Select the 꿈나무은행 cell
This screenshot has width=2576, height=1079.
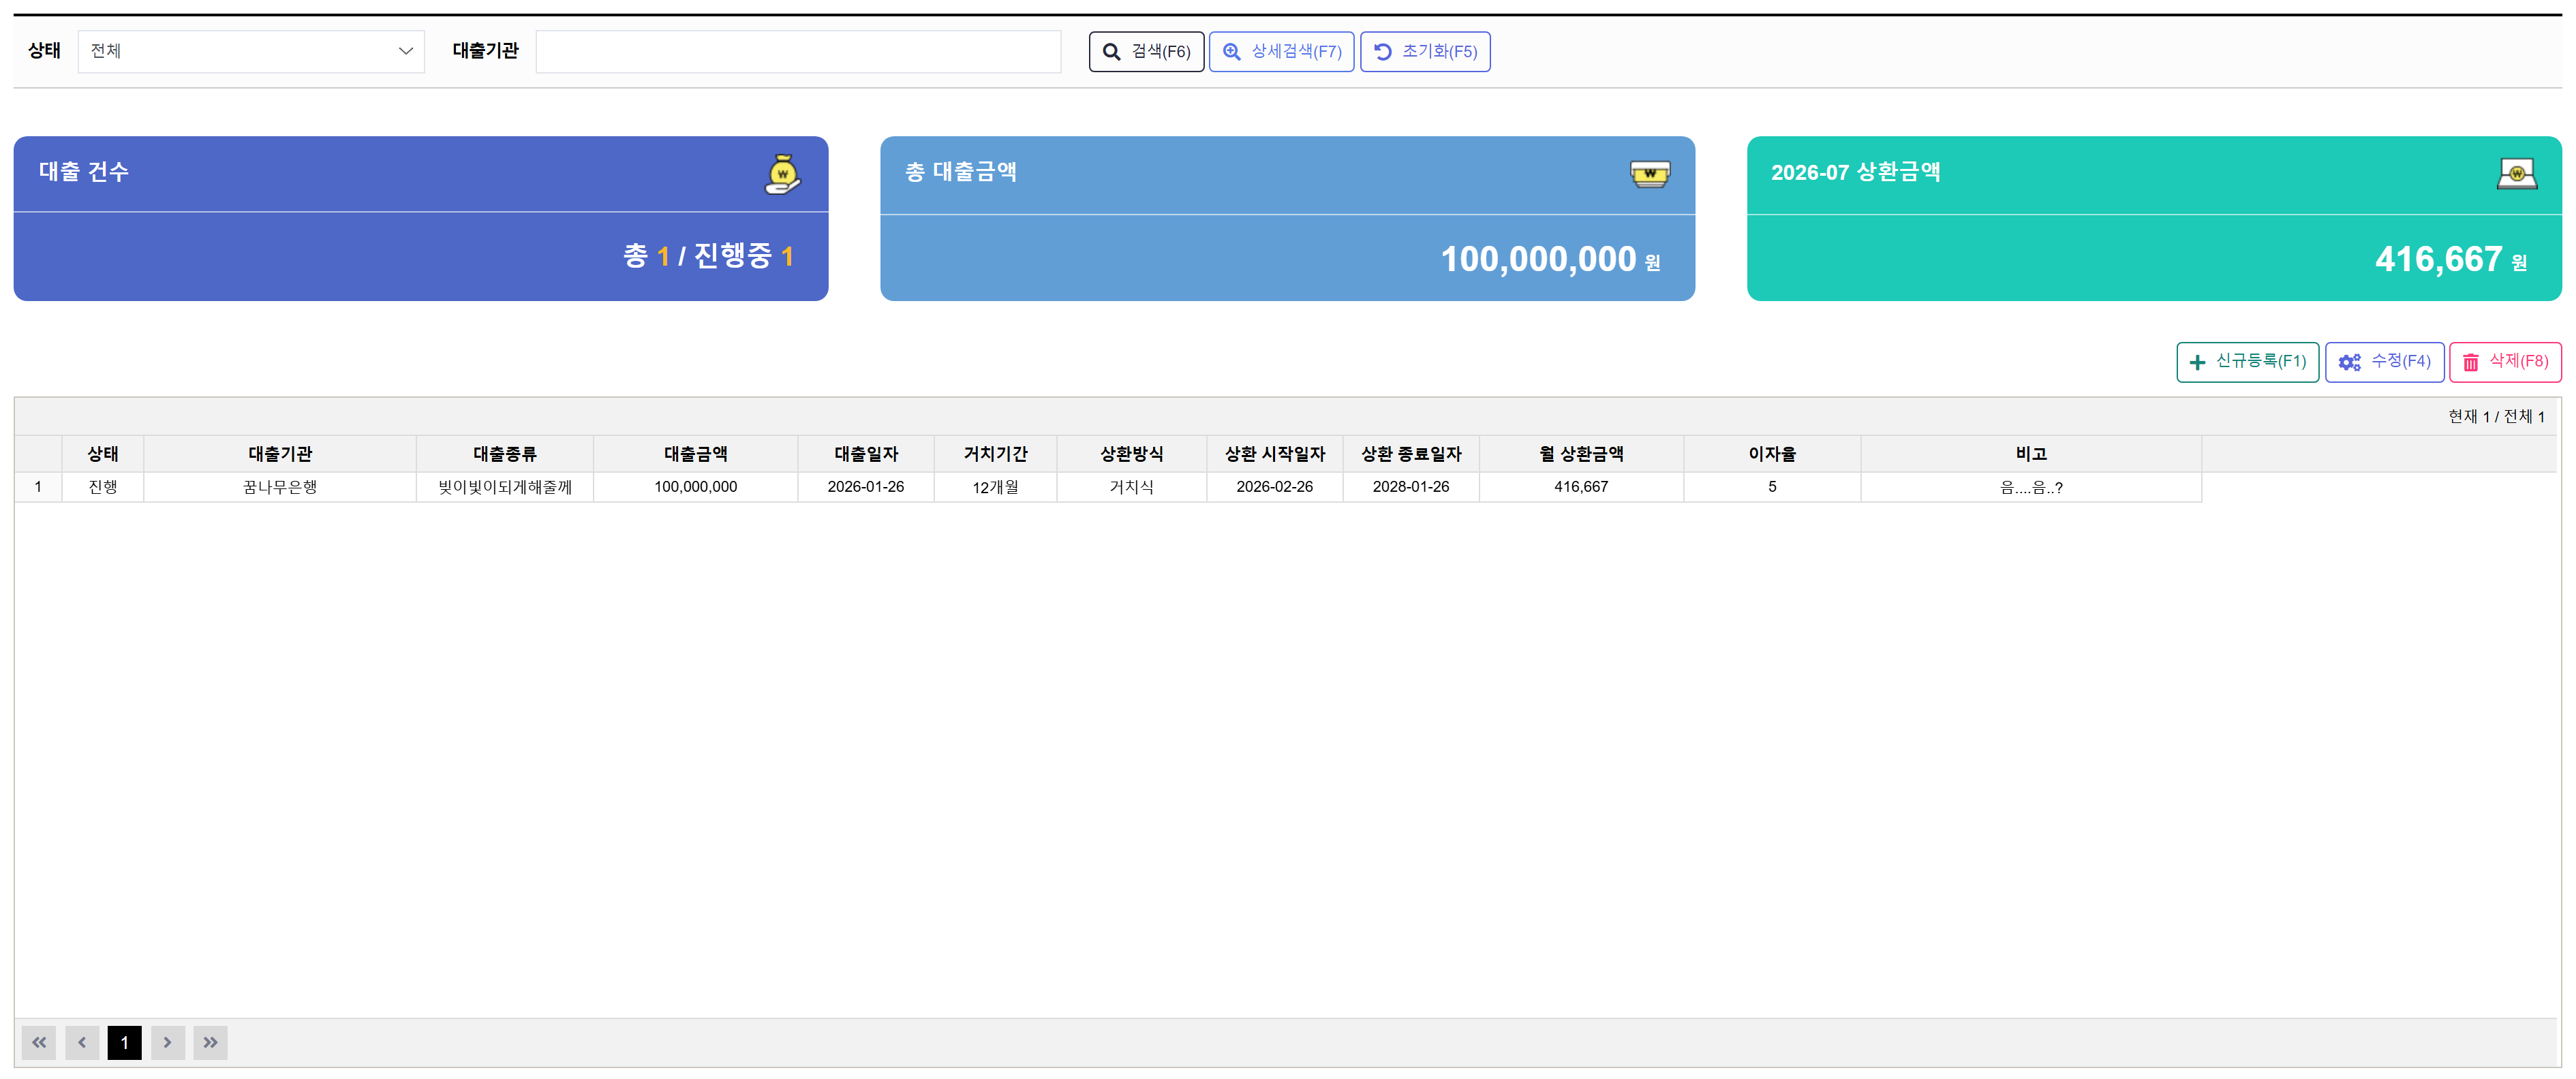pyautogui.click(x=280, y=487)
